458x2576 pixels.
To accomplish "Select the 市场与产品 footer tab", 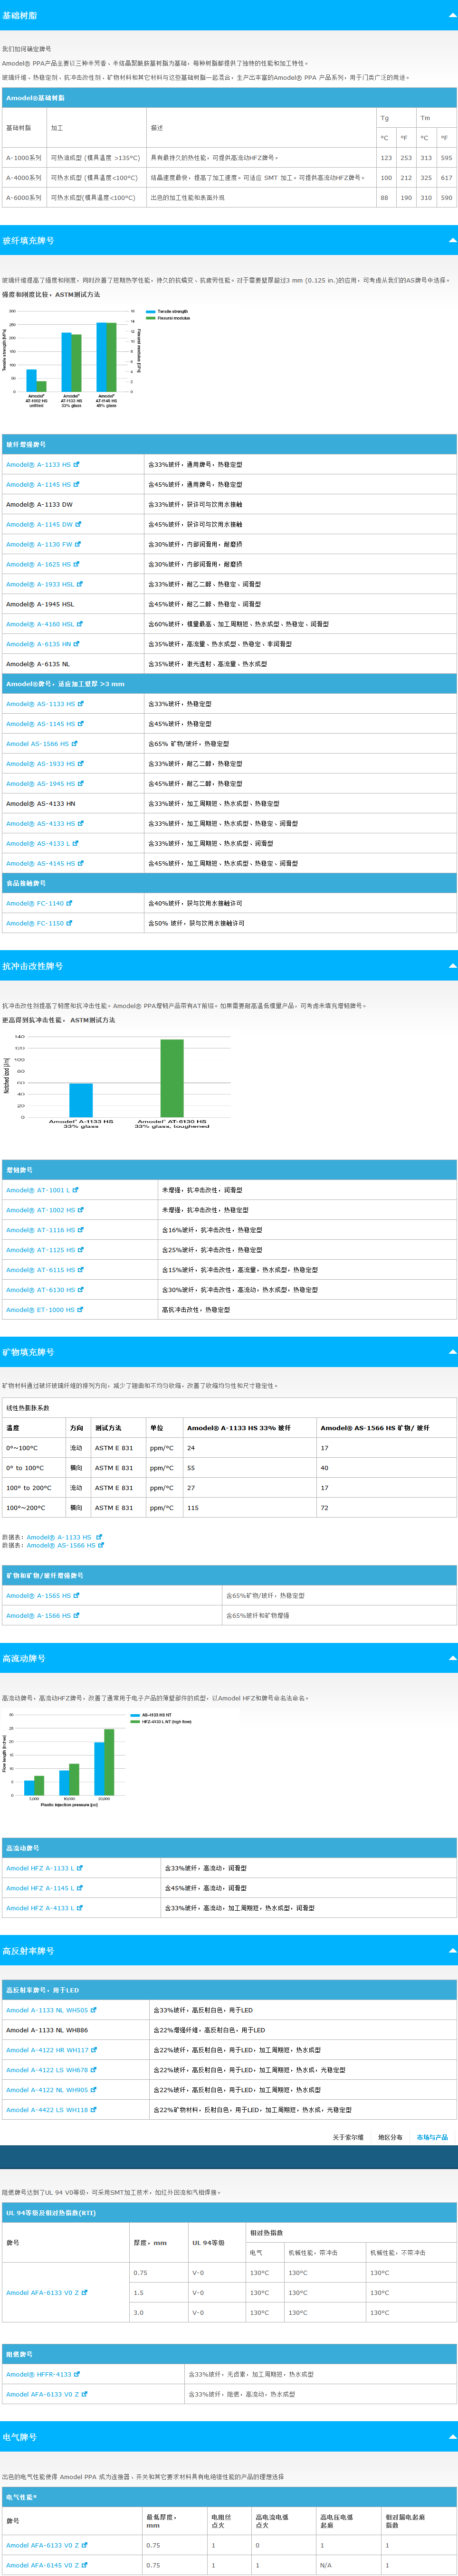I will (432, 2137).
